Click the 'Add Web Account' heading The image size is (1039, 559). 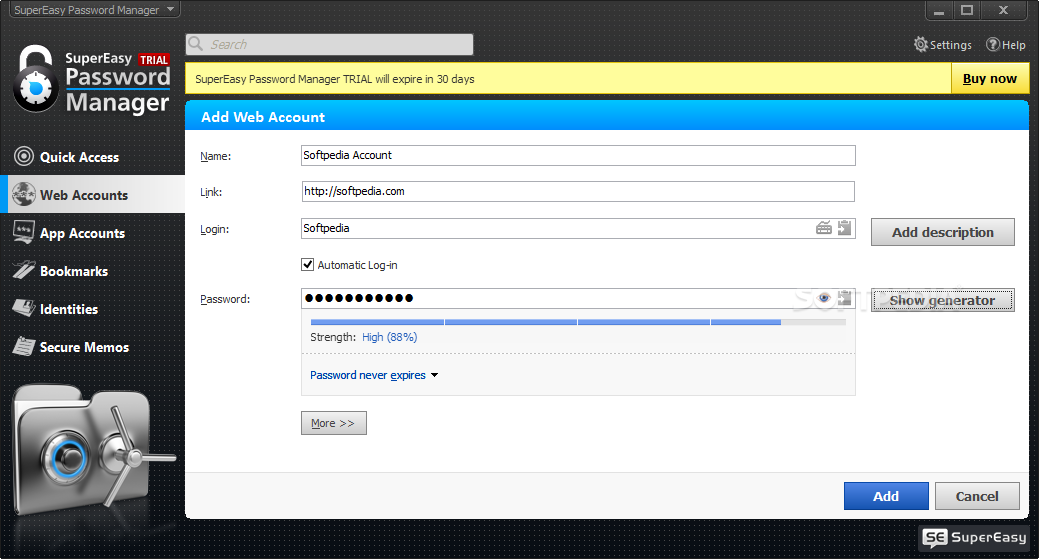pos(263,117)
